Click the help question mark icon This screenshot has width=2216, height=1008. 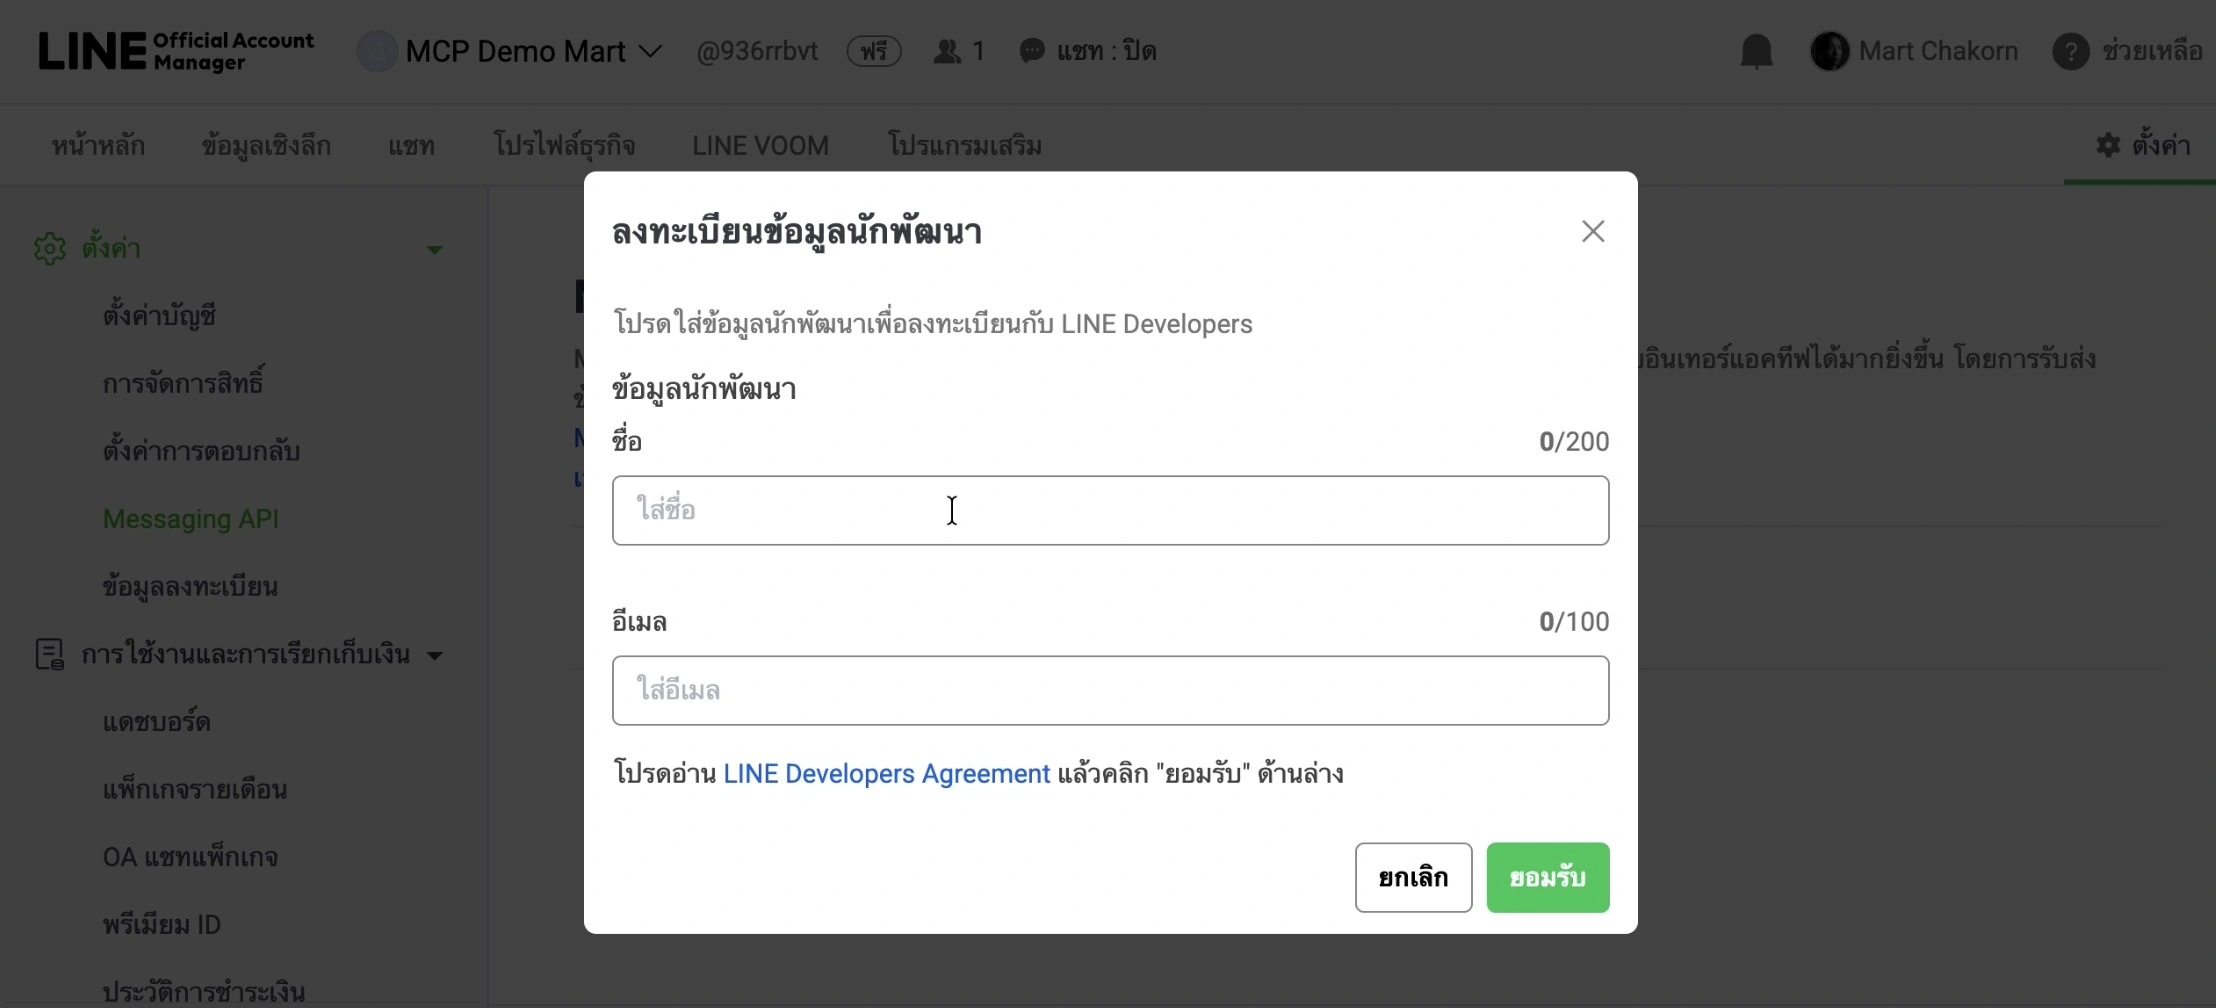pos(2071,51)
